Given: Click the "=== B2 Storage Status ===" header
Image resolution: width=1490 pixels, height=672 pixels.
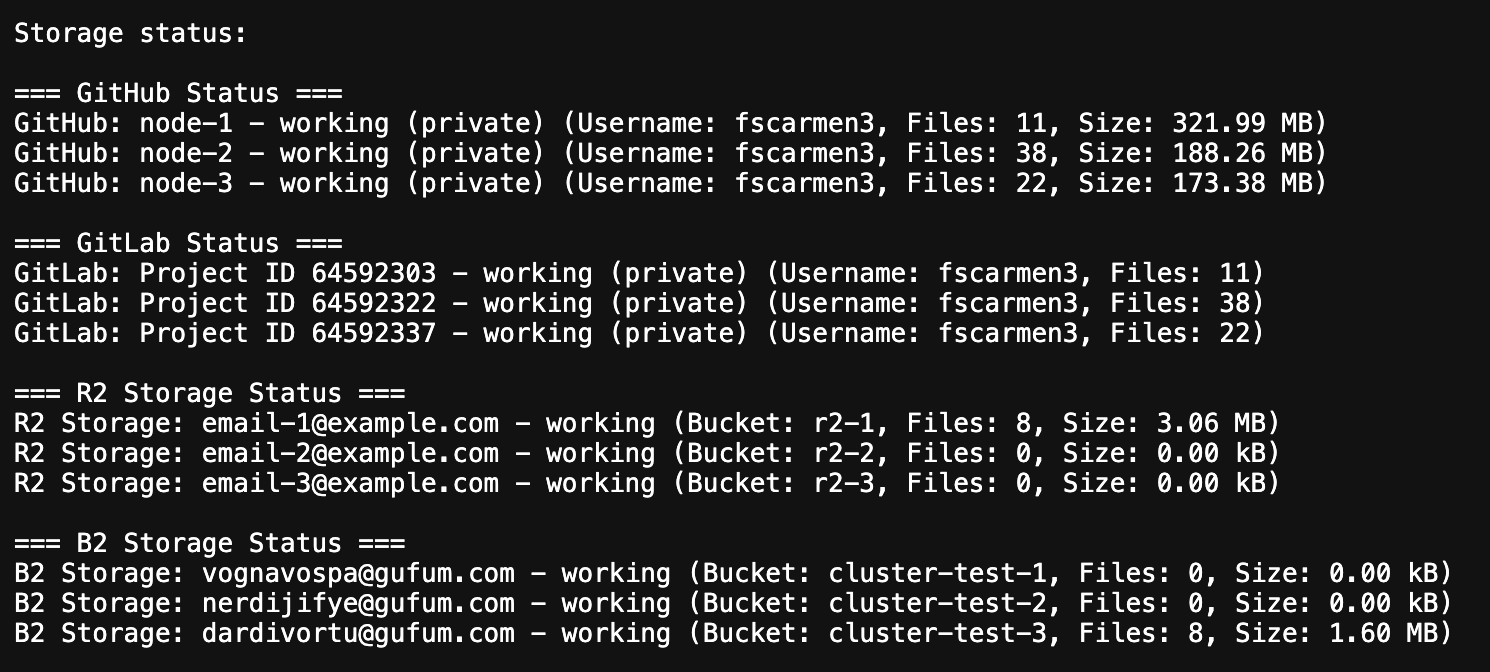Looking at the screenshot, I should pyautogui.click(x=210, y=543).
